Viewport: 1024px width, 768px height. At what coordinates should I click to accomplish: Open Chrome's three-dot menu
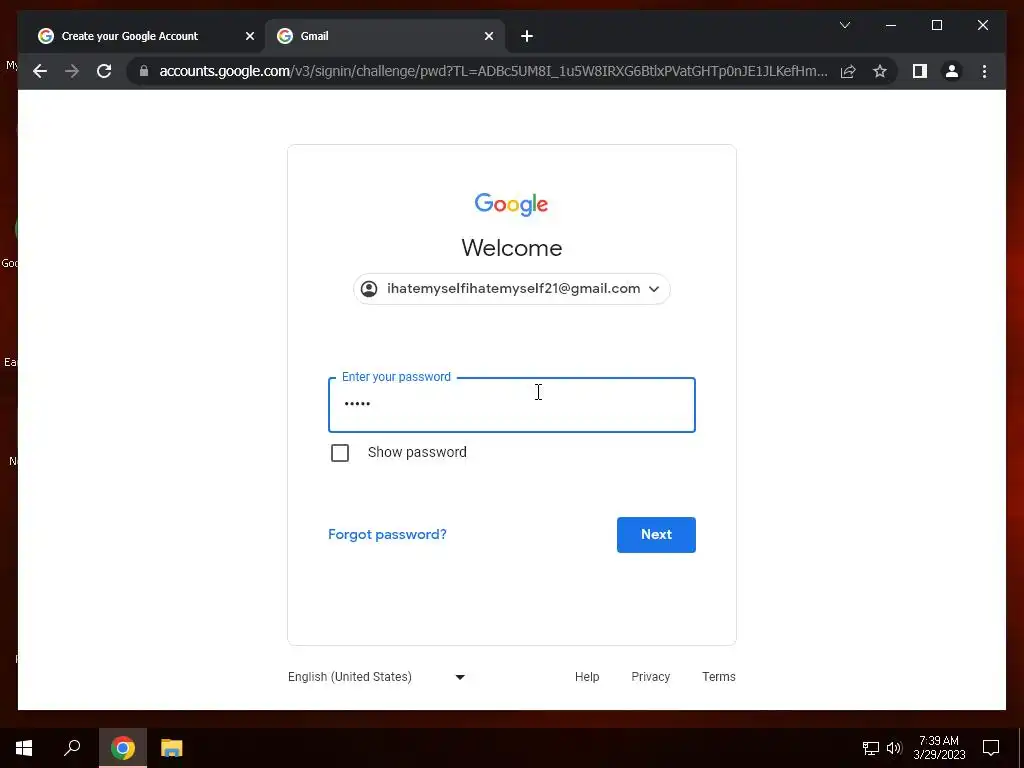pyautogui.click(x=984, y=71)
